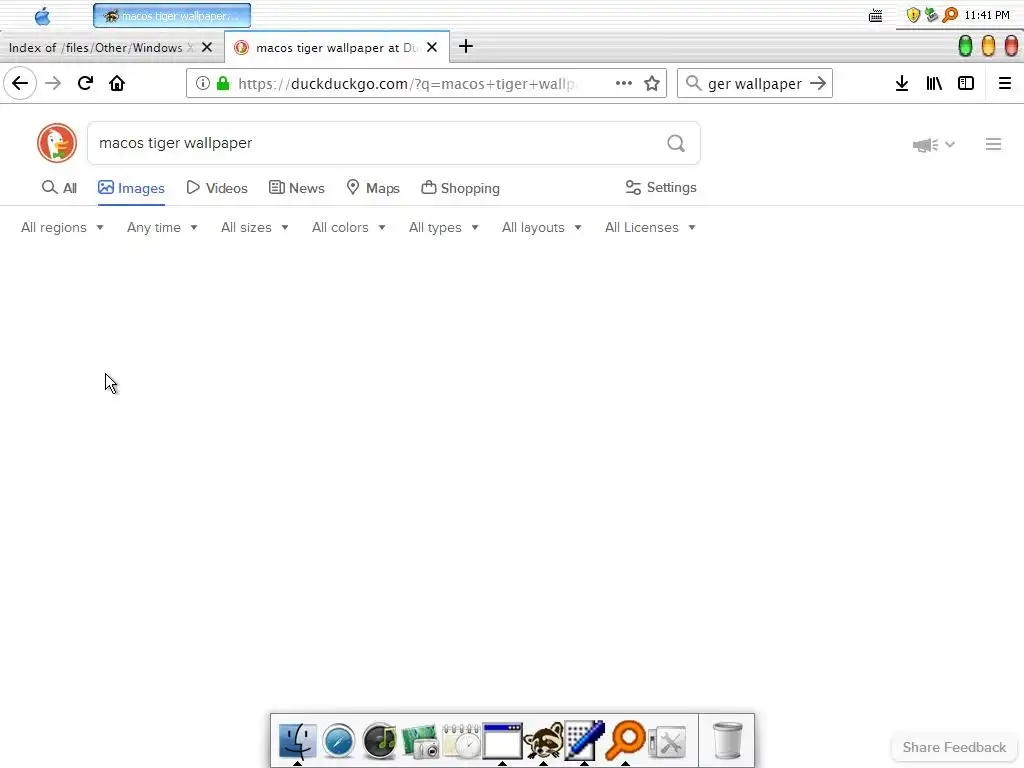Click the 11:41 PM clock
Image resolution: width=1024 pixels, height=768 pixels.
987,15
